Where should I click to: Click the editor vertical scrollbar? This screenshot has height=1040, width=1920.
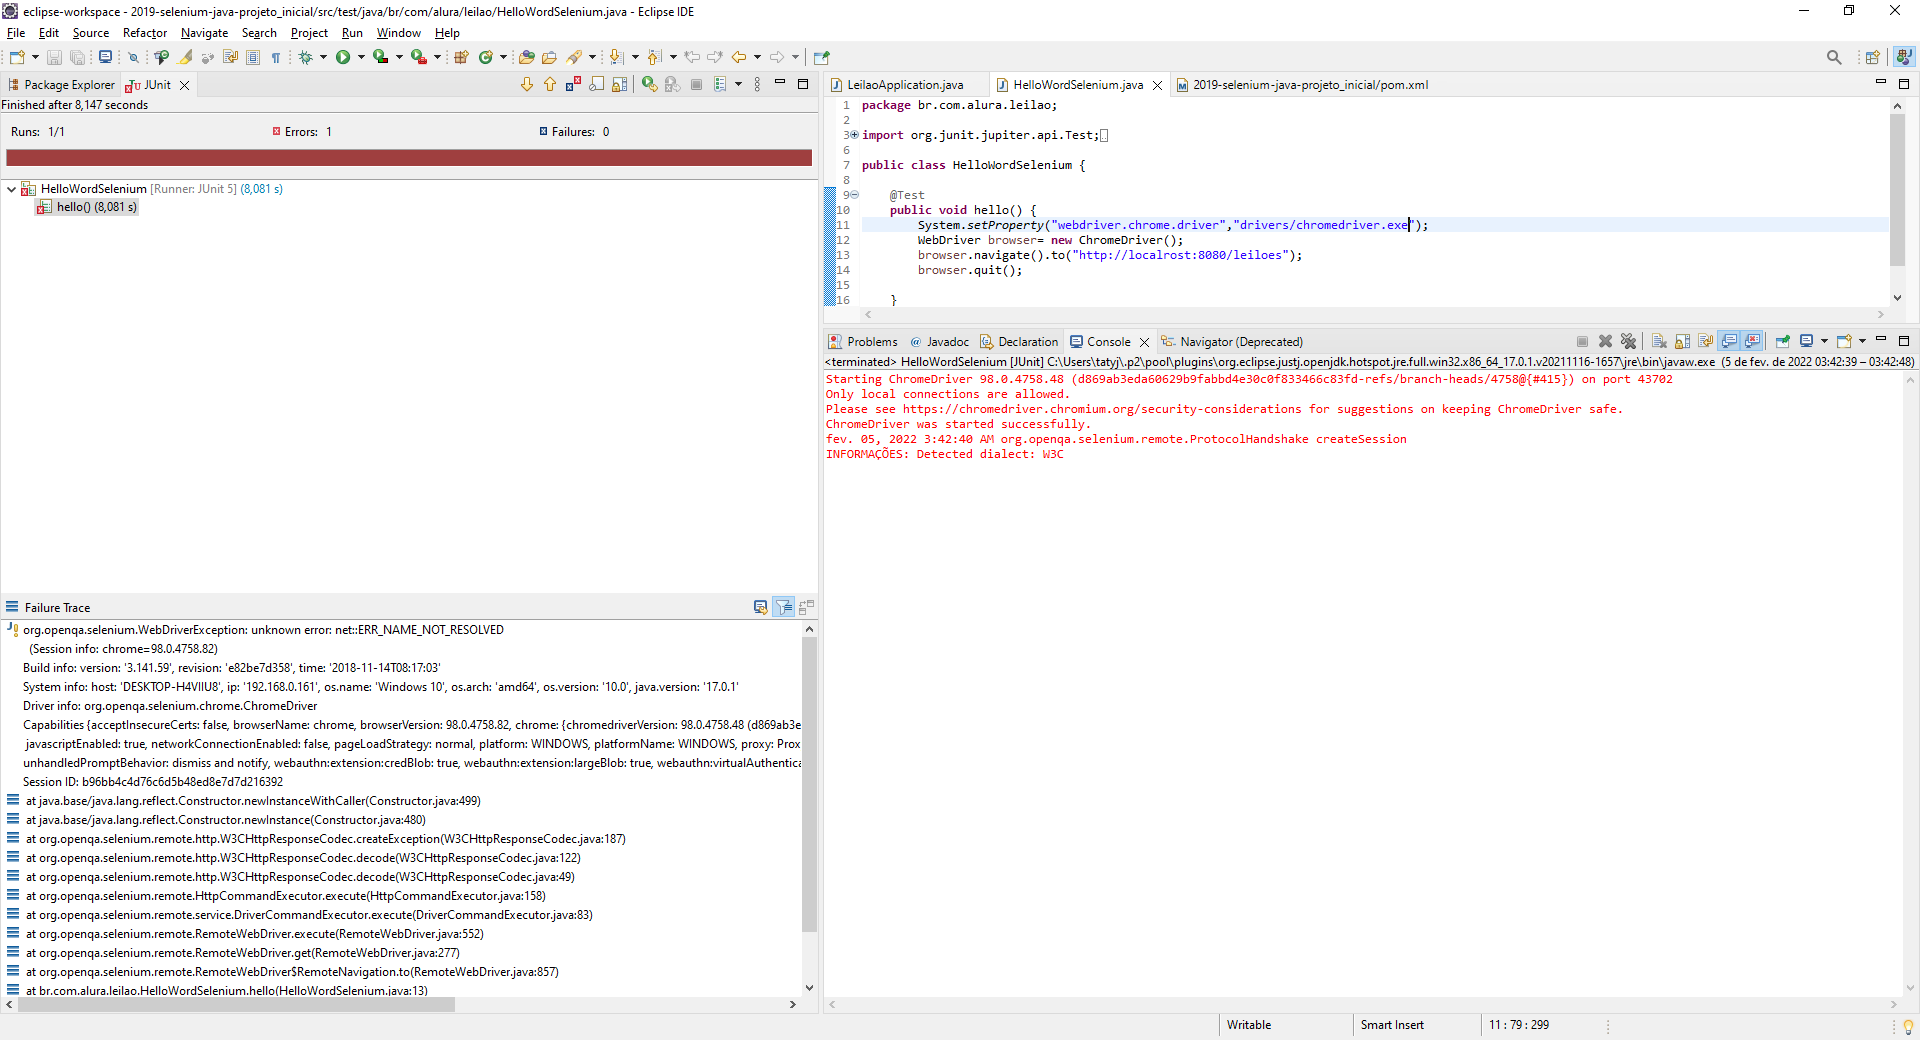click(1897, 190)
